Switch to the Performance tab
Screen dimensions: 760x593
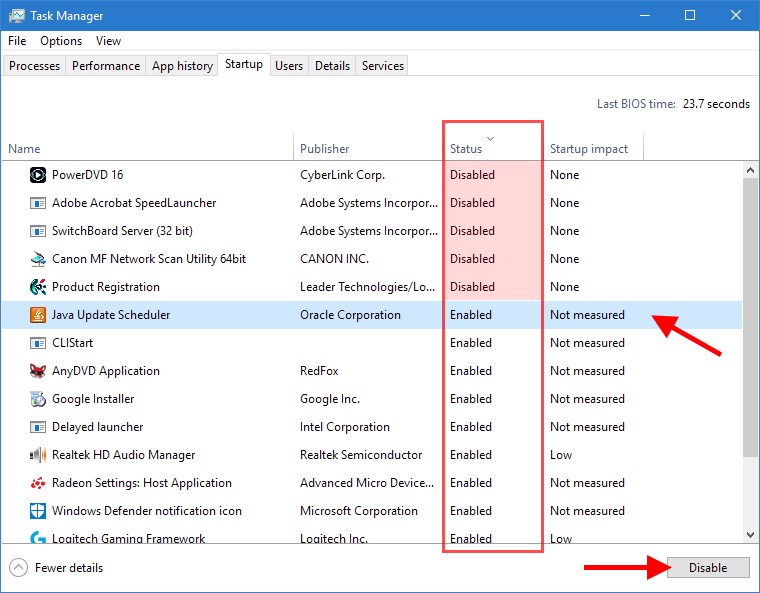tap(106, 66)
